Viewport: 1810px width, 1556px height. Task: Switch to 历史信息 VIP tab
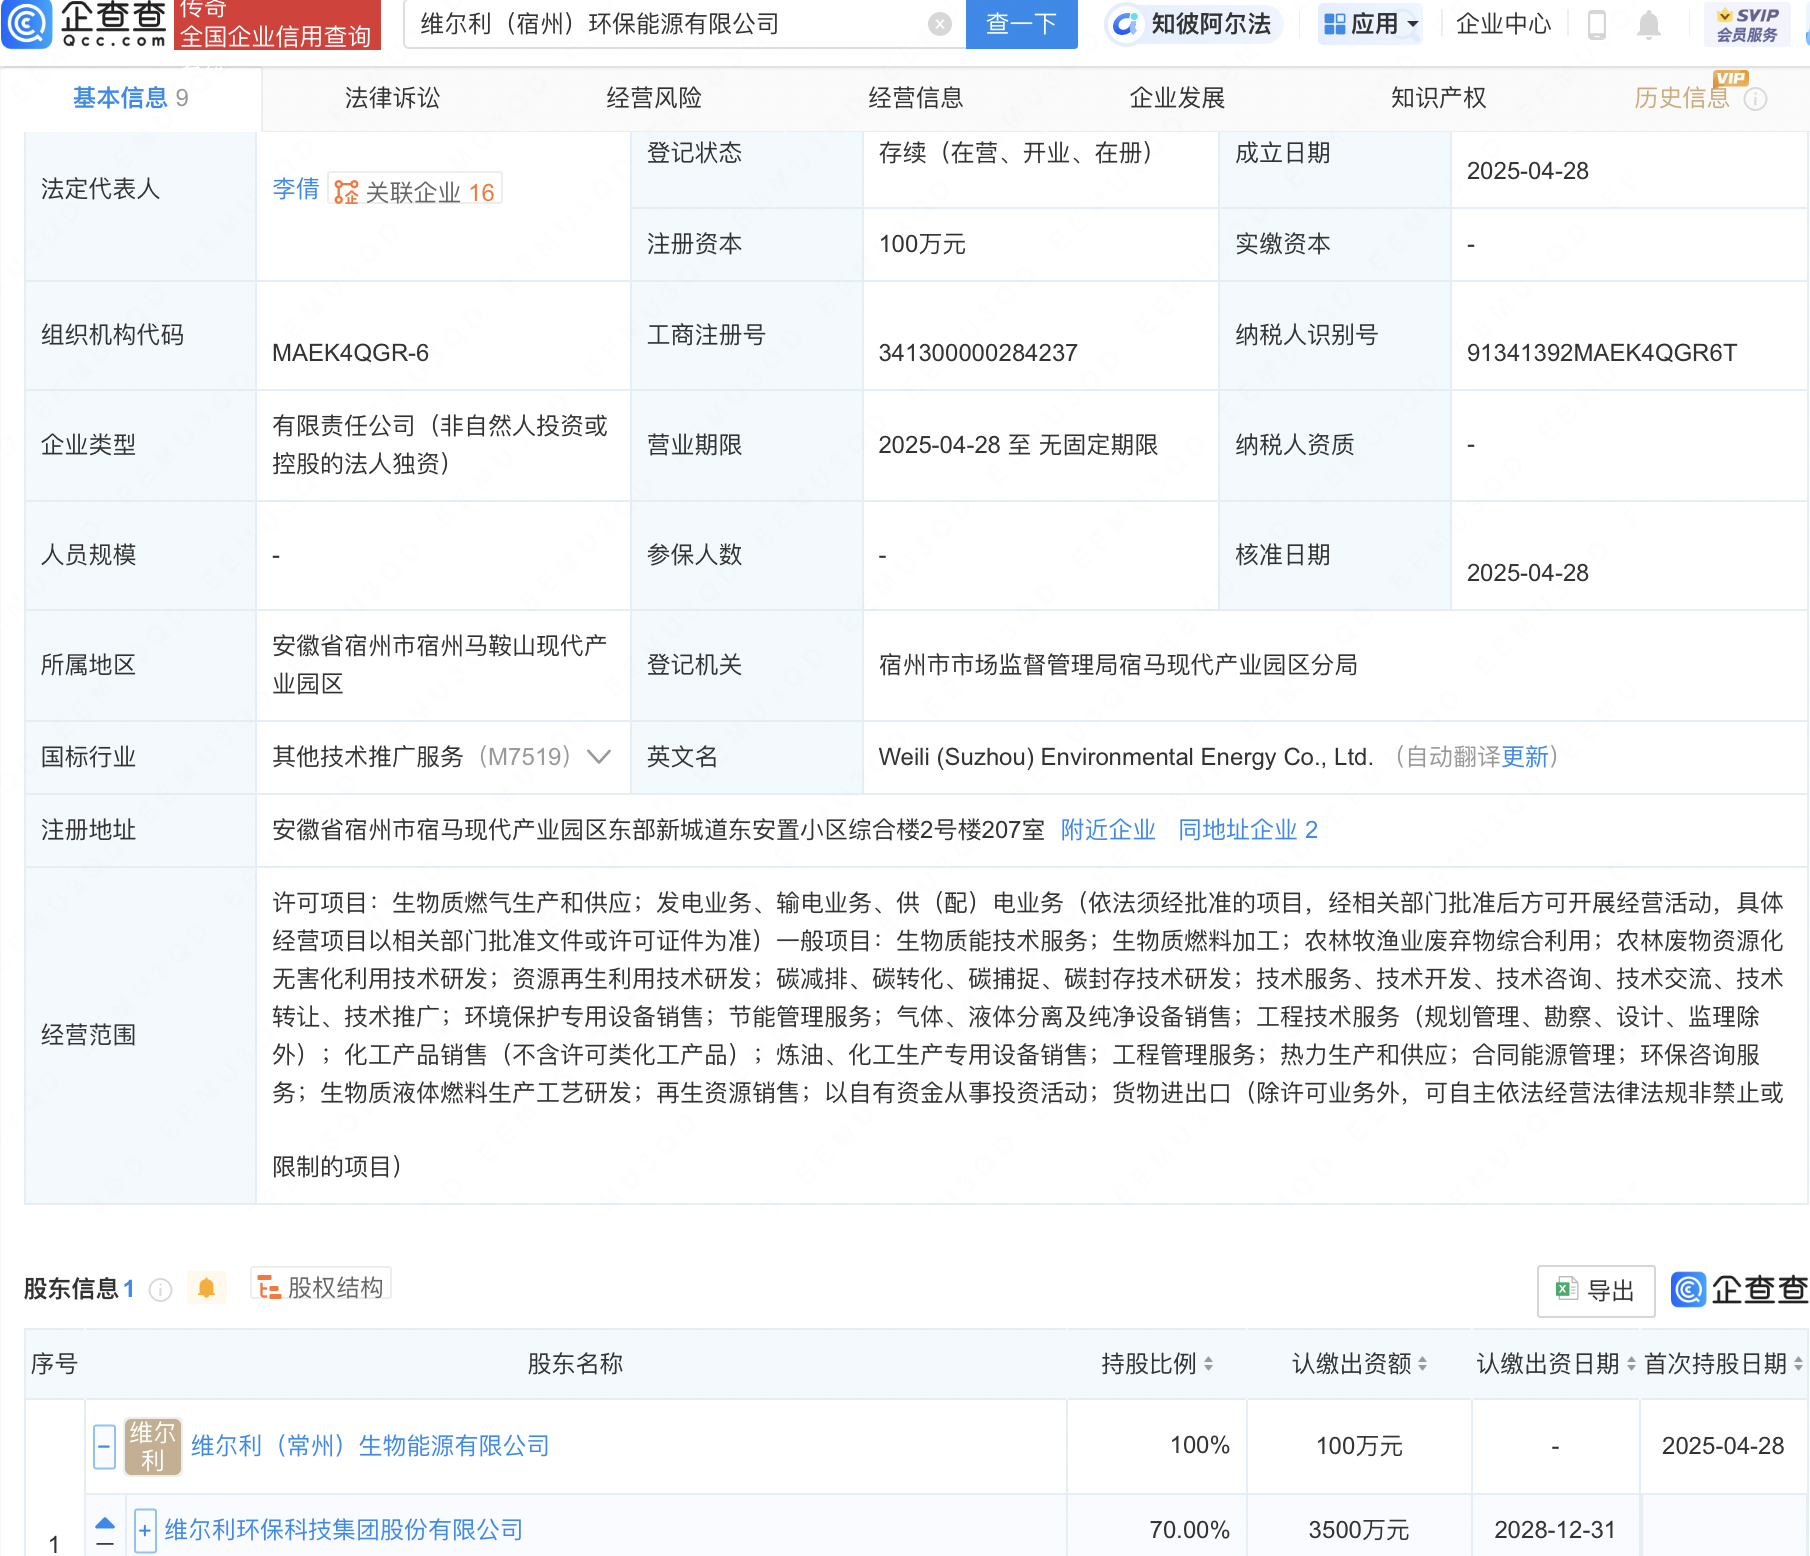click(1682, 98)
